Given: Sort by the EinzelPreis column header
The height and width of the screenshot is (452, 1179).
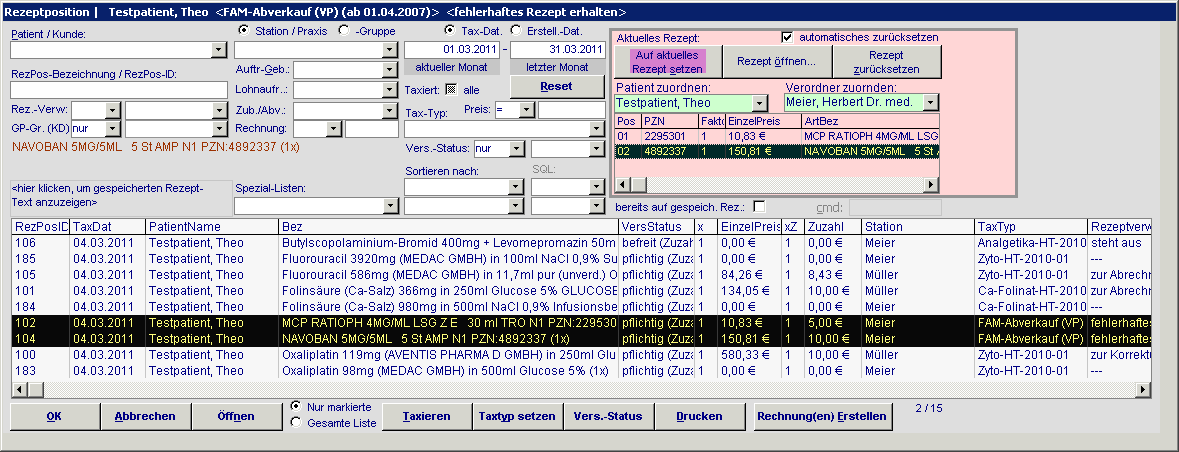Looking at the screenshot, I should pyautogui.click(x=750, y=226).
